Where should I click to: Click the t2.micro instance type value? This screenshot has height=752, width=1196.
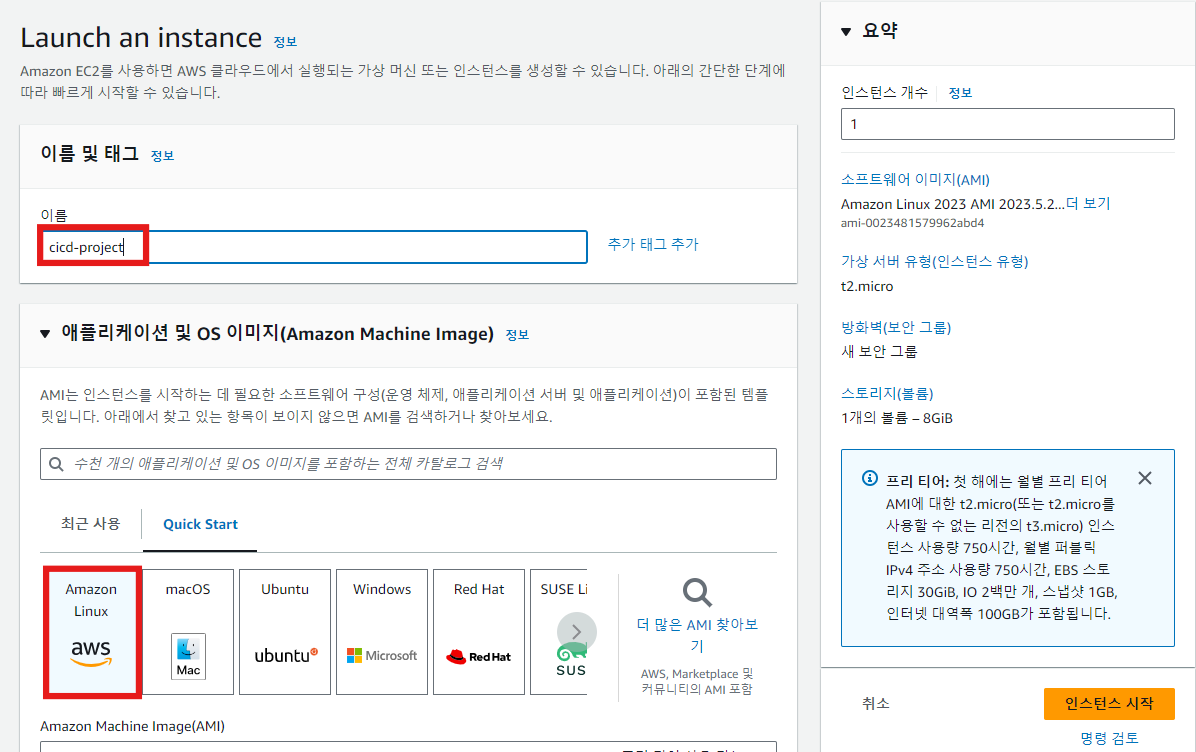click(866, 286)
